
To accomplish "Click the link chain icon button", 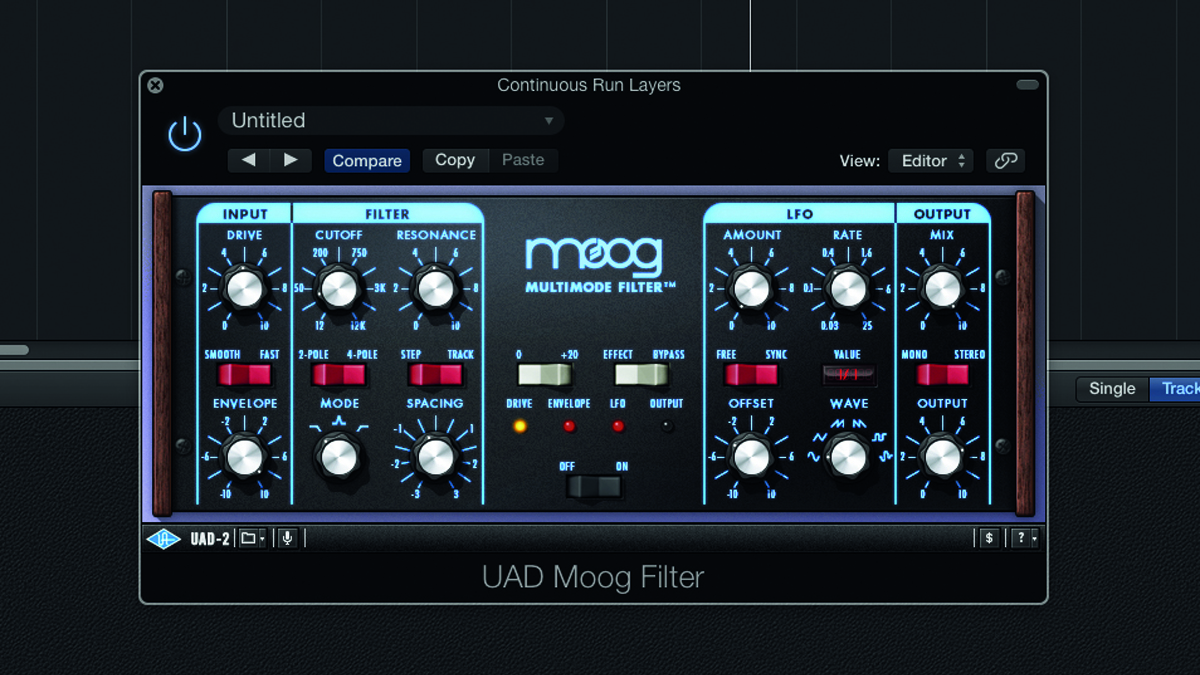I will 1005,160.
